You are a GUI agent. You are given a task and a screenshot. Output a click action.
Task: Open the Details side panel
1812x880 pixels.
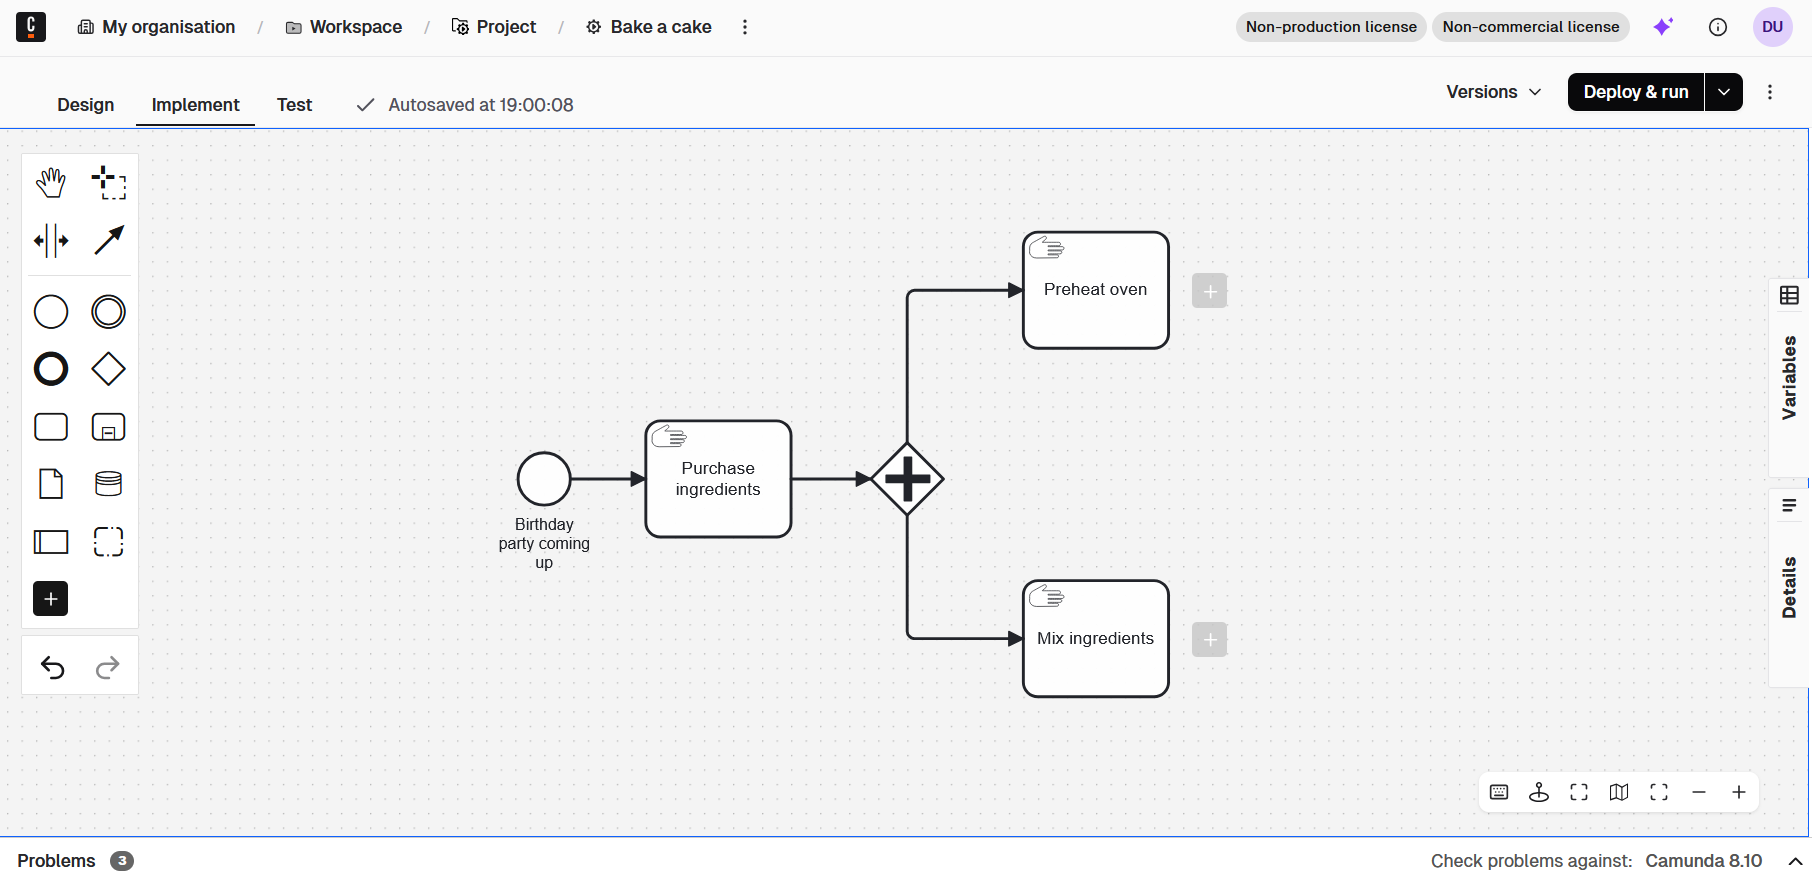[x=1790, y=587]
